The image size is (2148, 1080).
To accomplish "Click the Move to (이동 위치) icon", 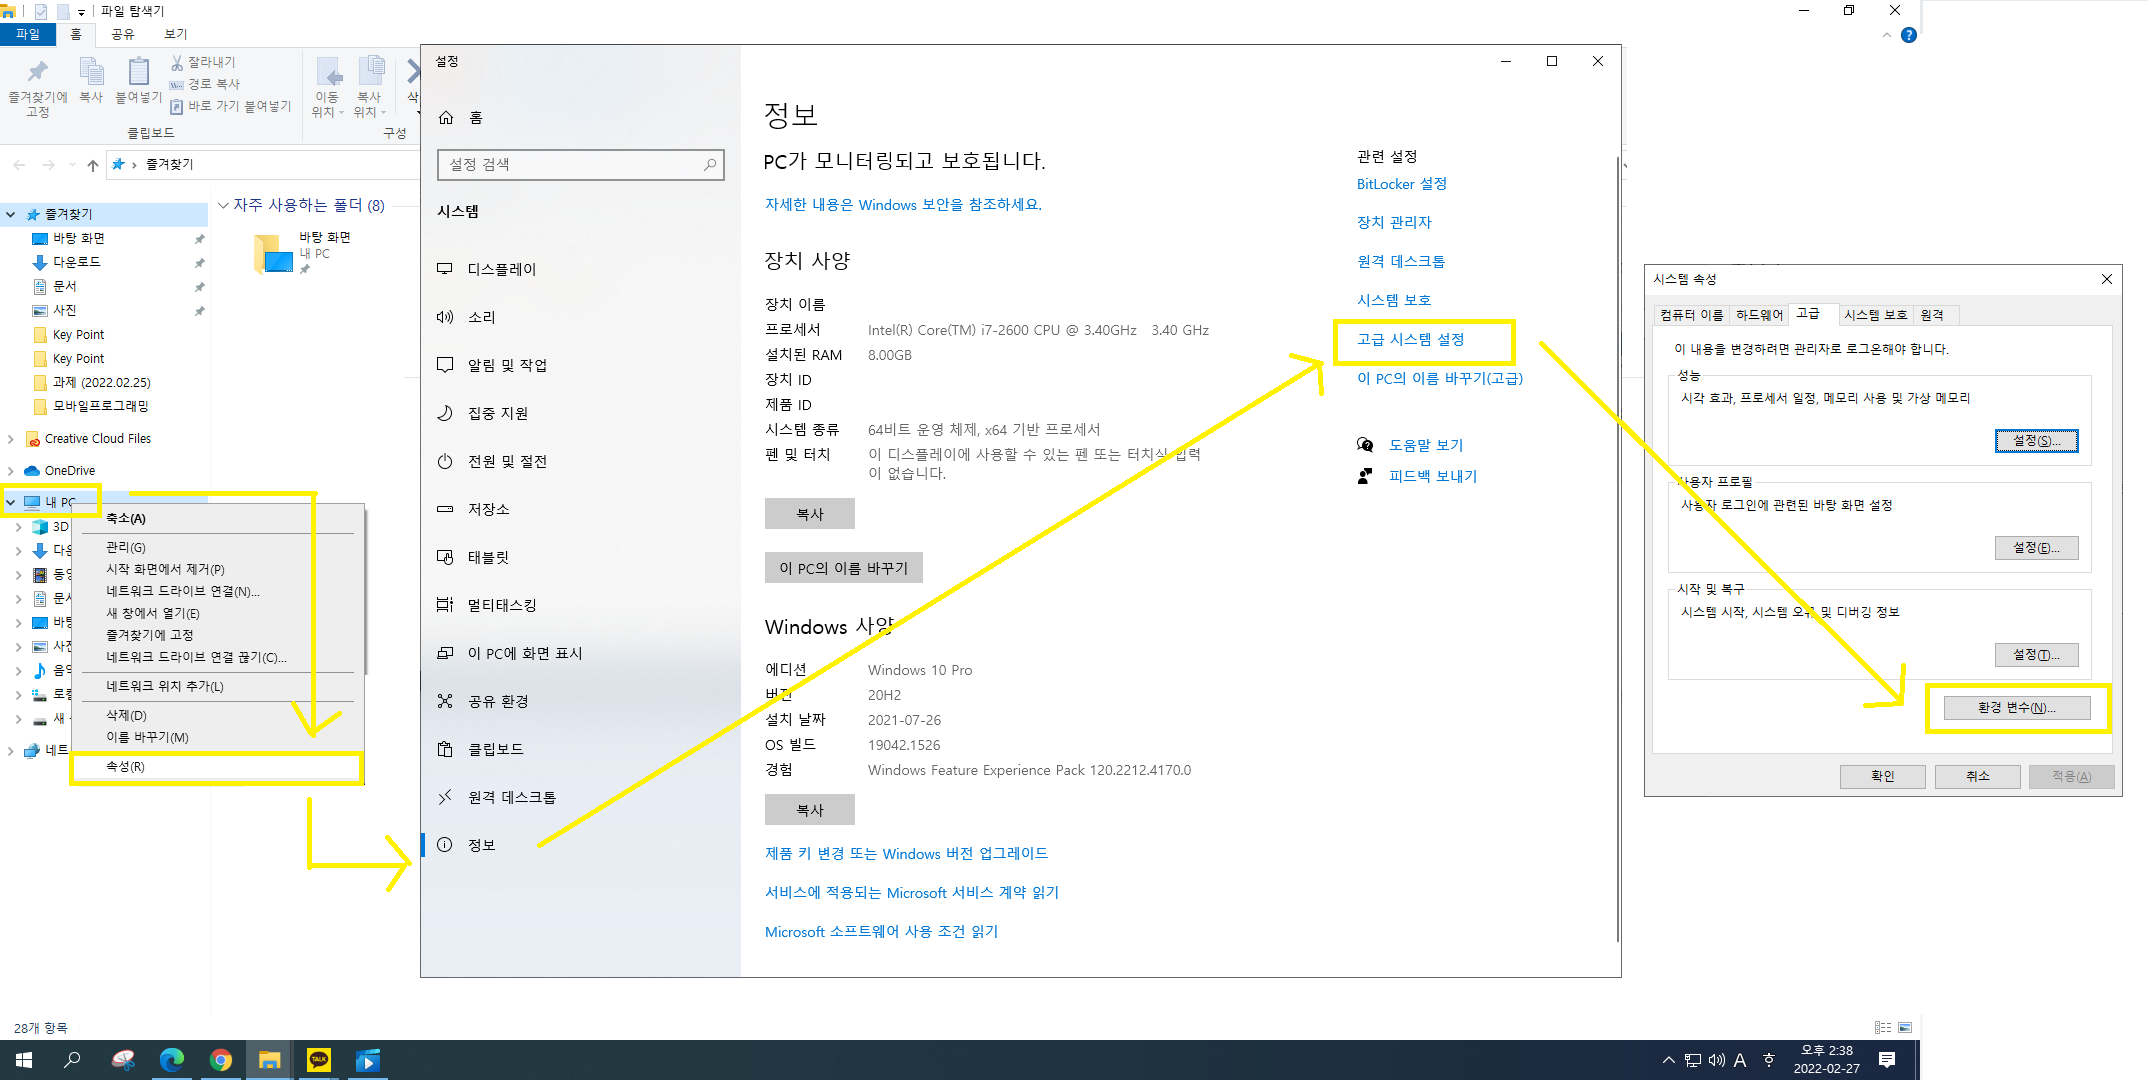I will (x=328, y=72).
